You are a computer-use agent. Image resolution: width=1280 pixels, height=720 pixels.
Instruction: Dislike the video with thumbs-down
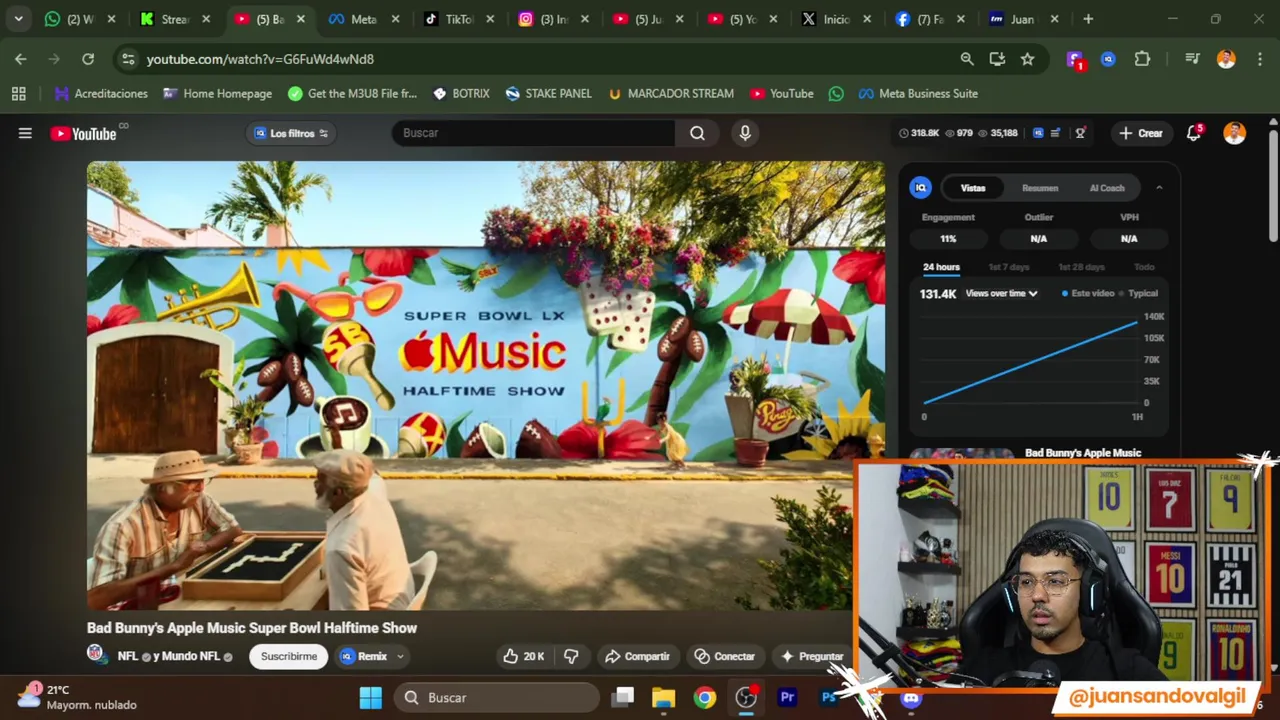pyautogui.click(x=571, y=656)
